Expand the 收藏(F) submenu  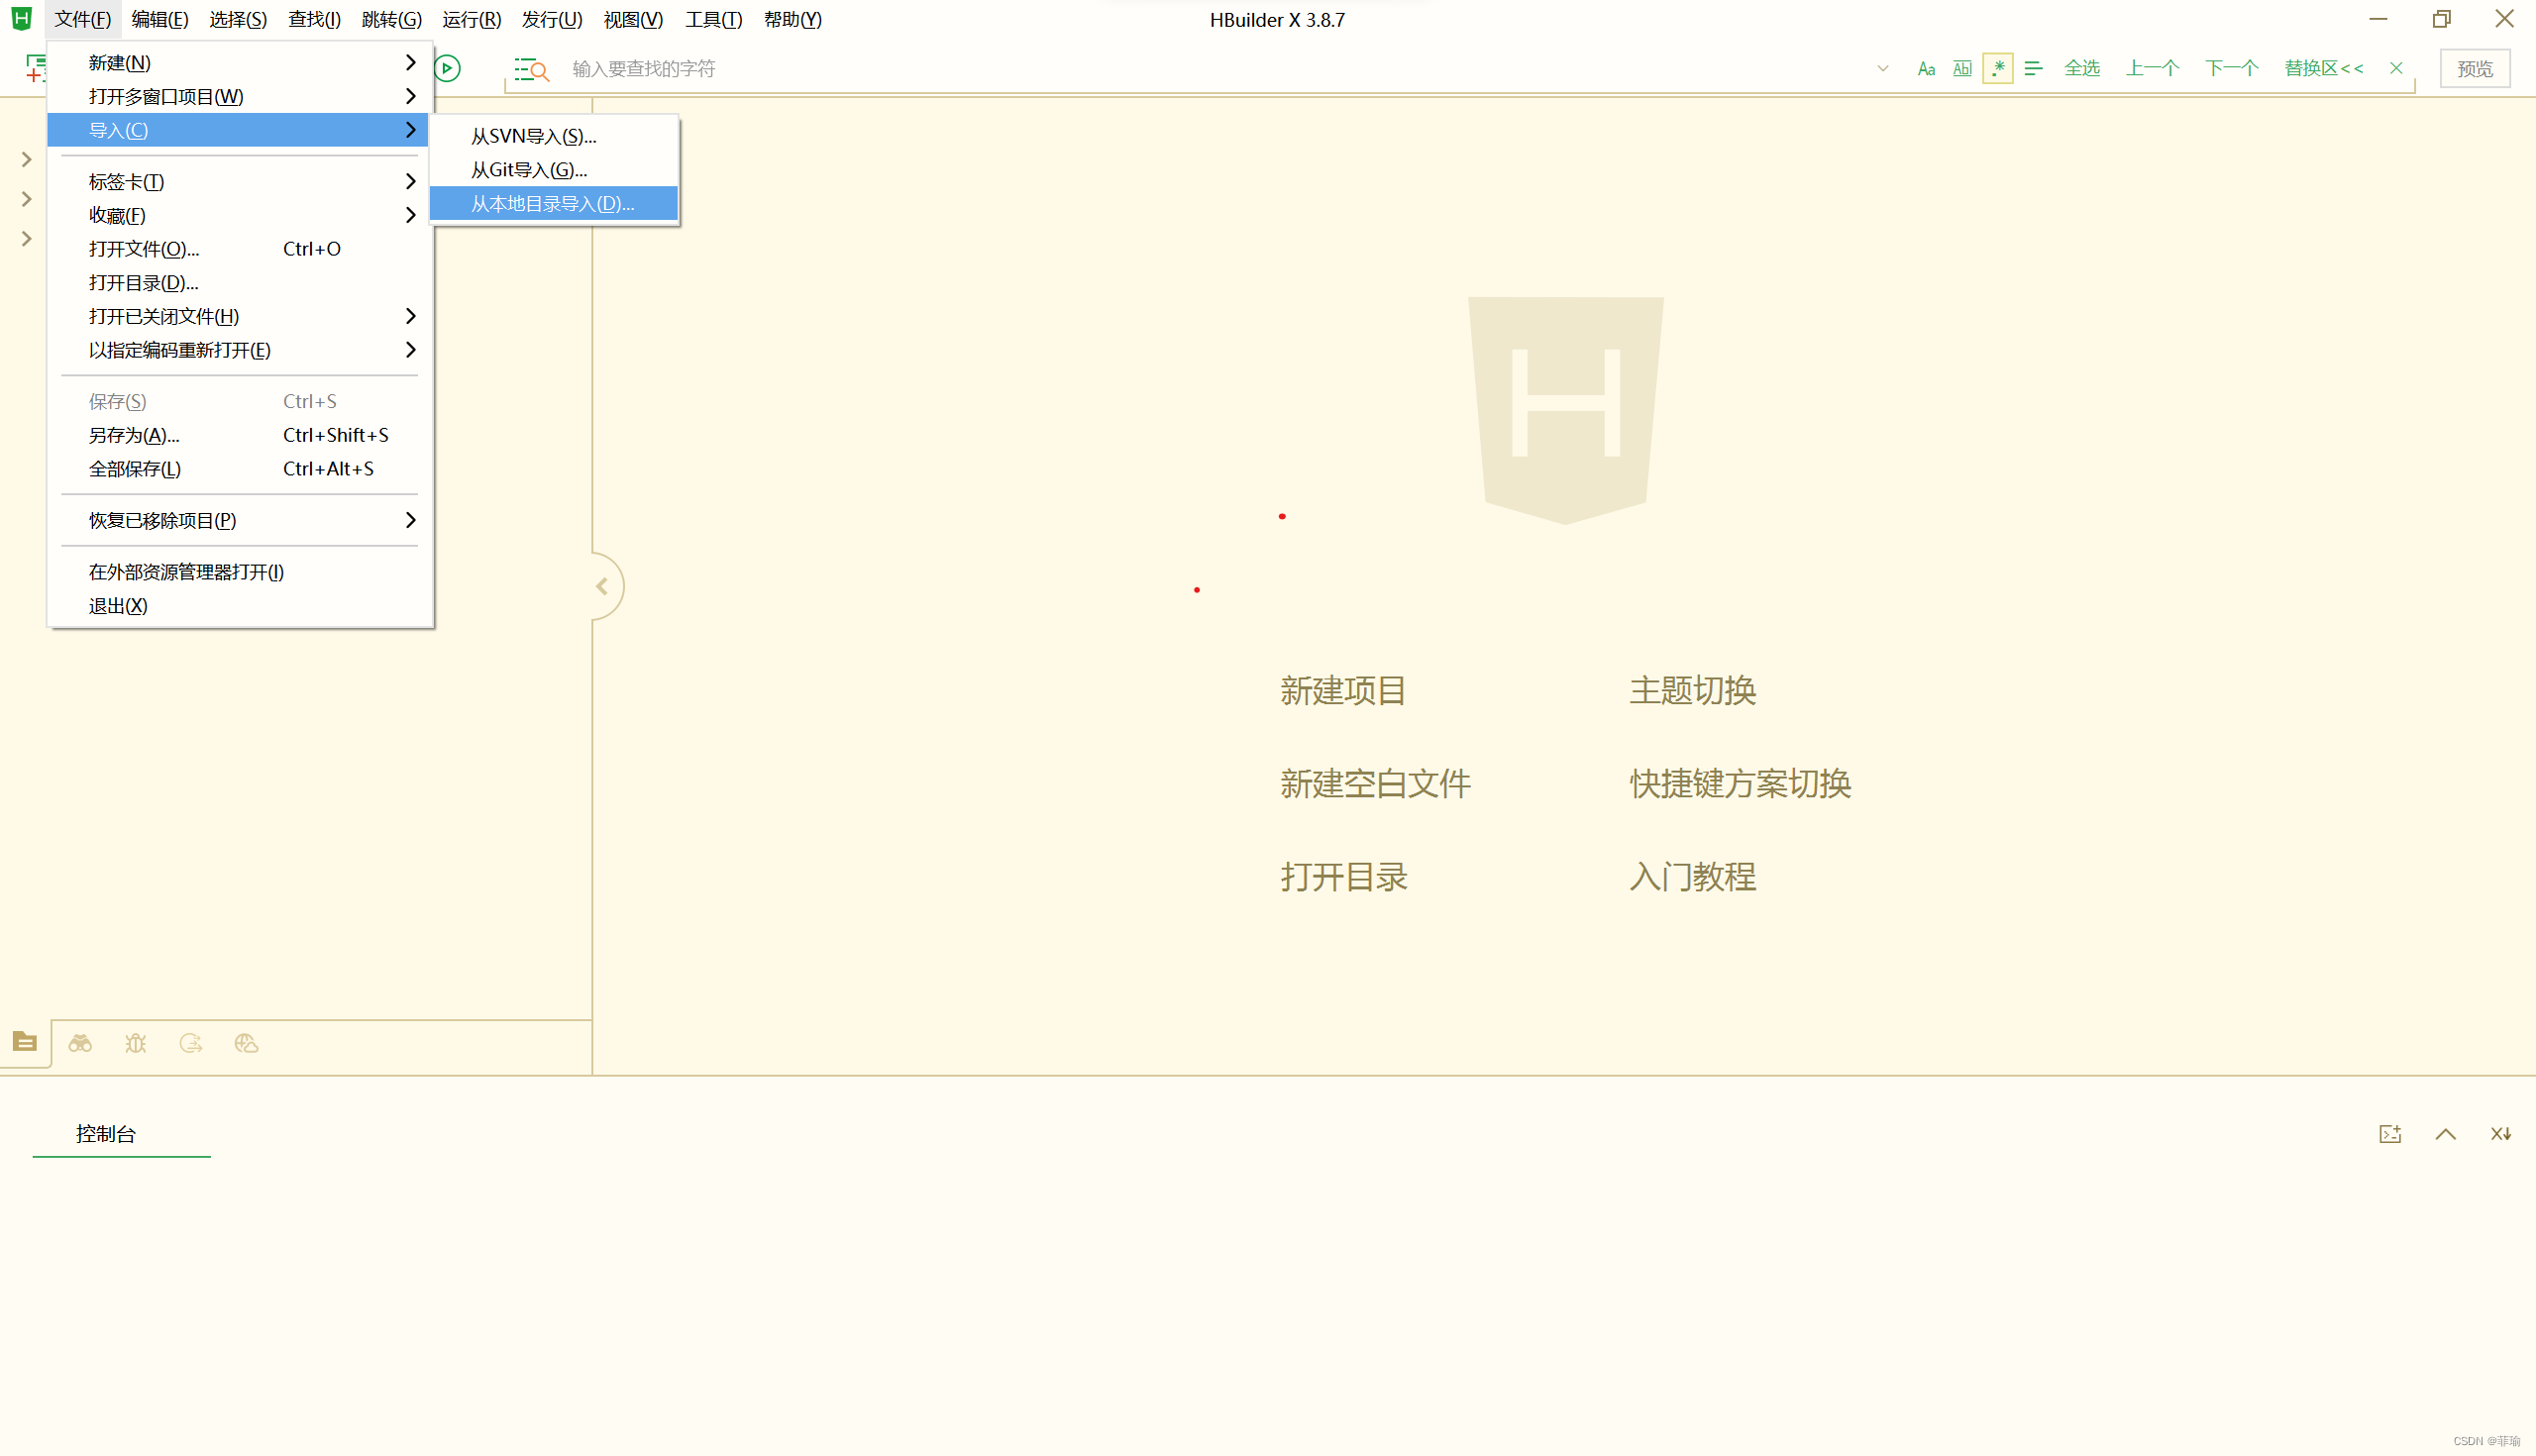239,215
